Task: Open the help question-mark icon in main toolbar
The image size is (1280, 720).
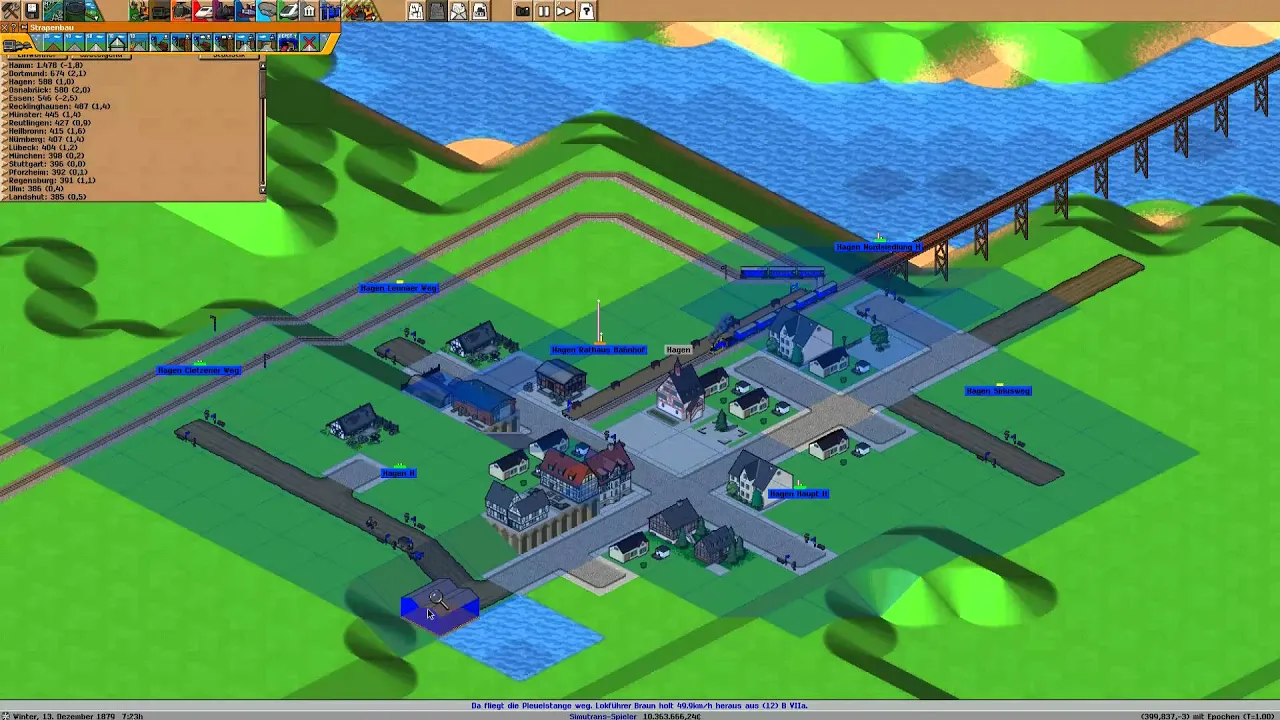Action: point(587,10)
